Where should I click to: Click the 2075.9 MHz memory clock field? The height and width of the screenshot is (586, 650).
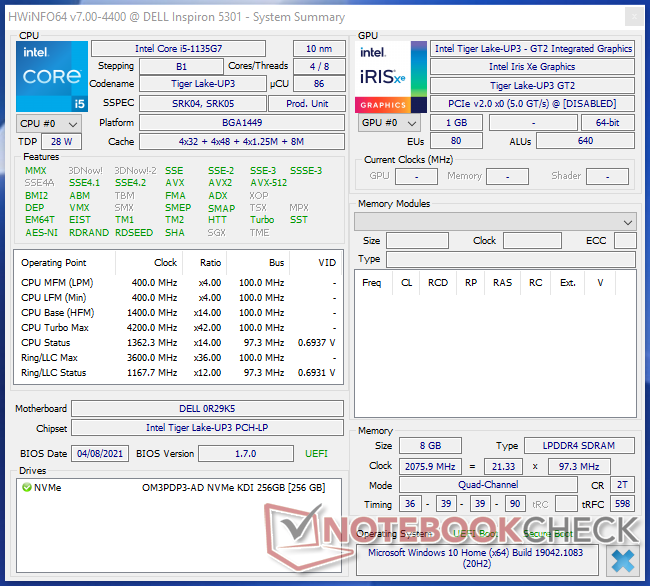point(430,467)
